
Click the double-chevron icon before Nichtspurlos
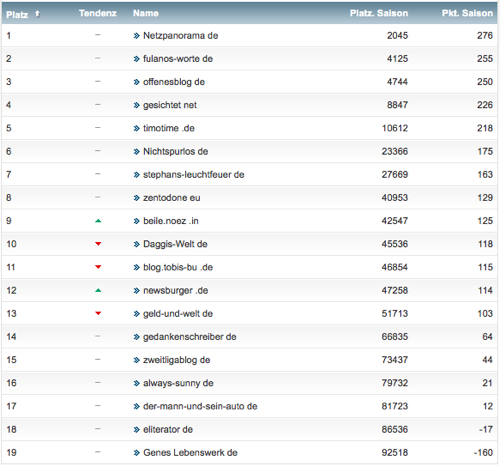tap(136, 152)
